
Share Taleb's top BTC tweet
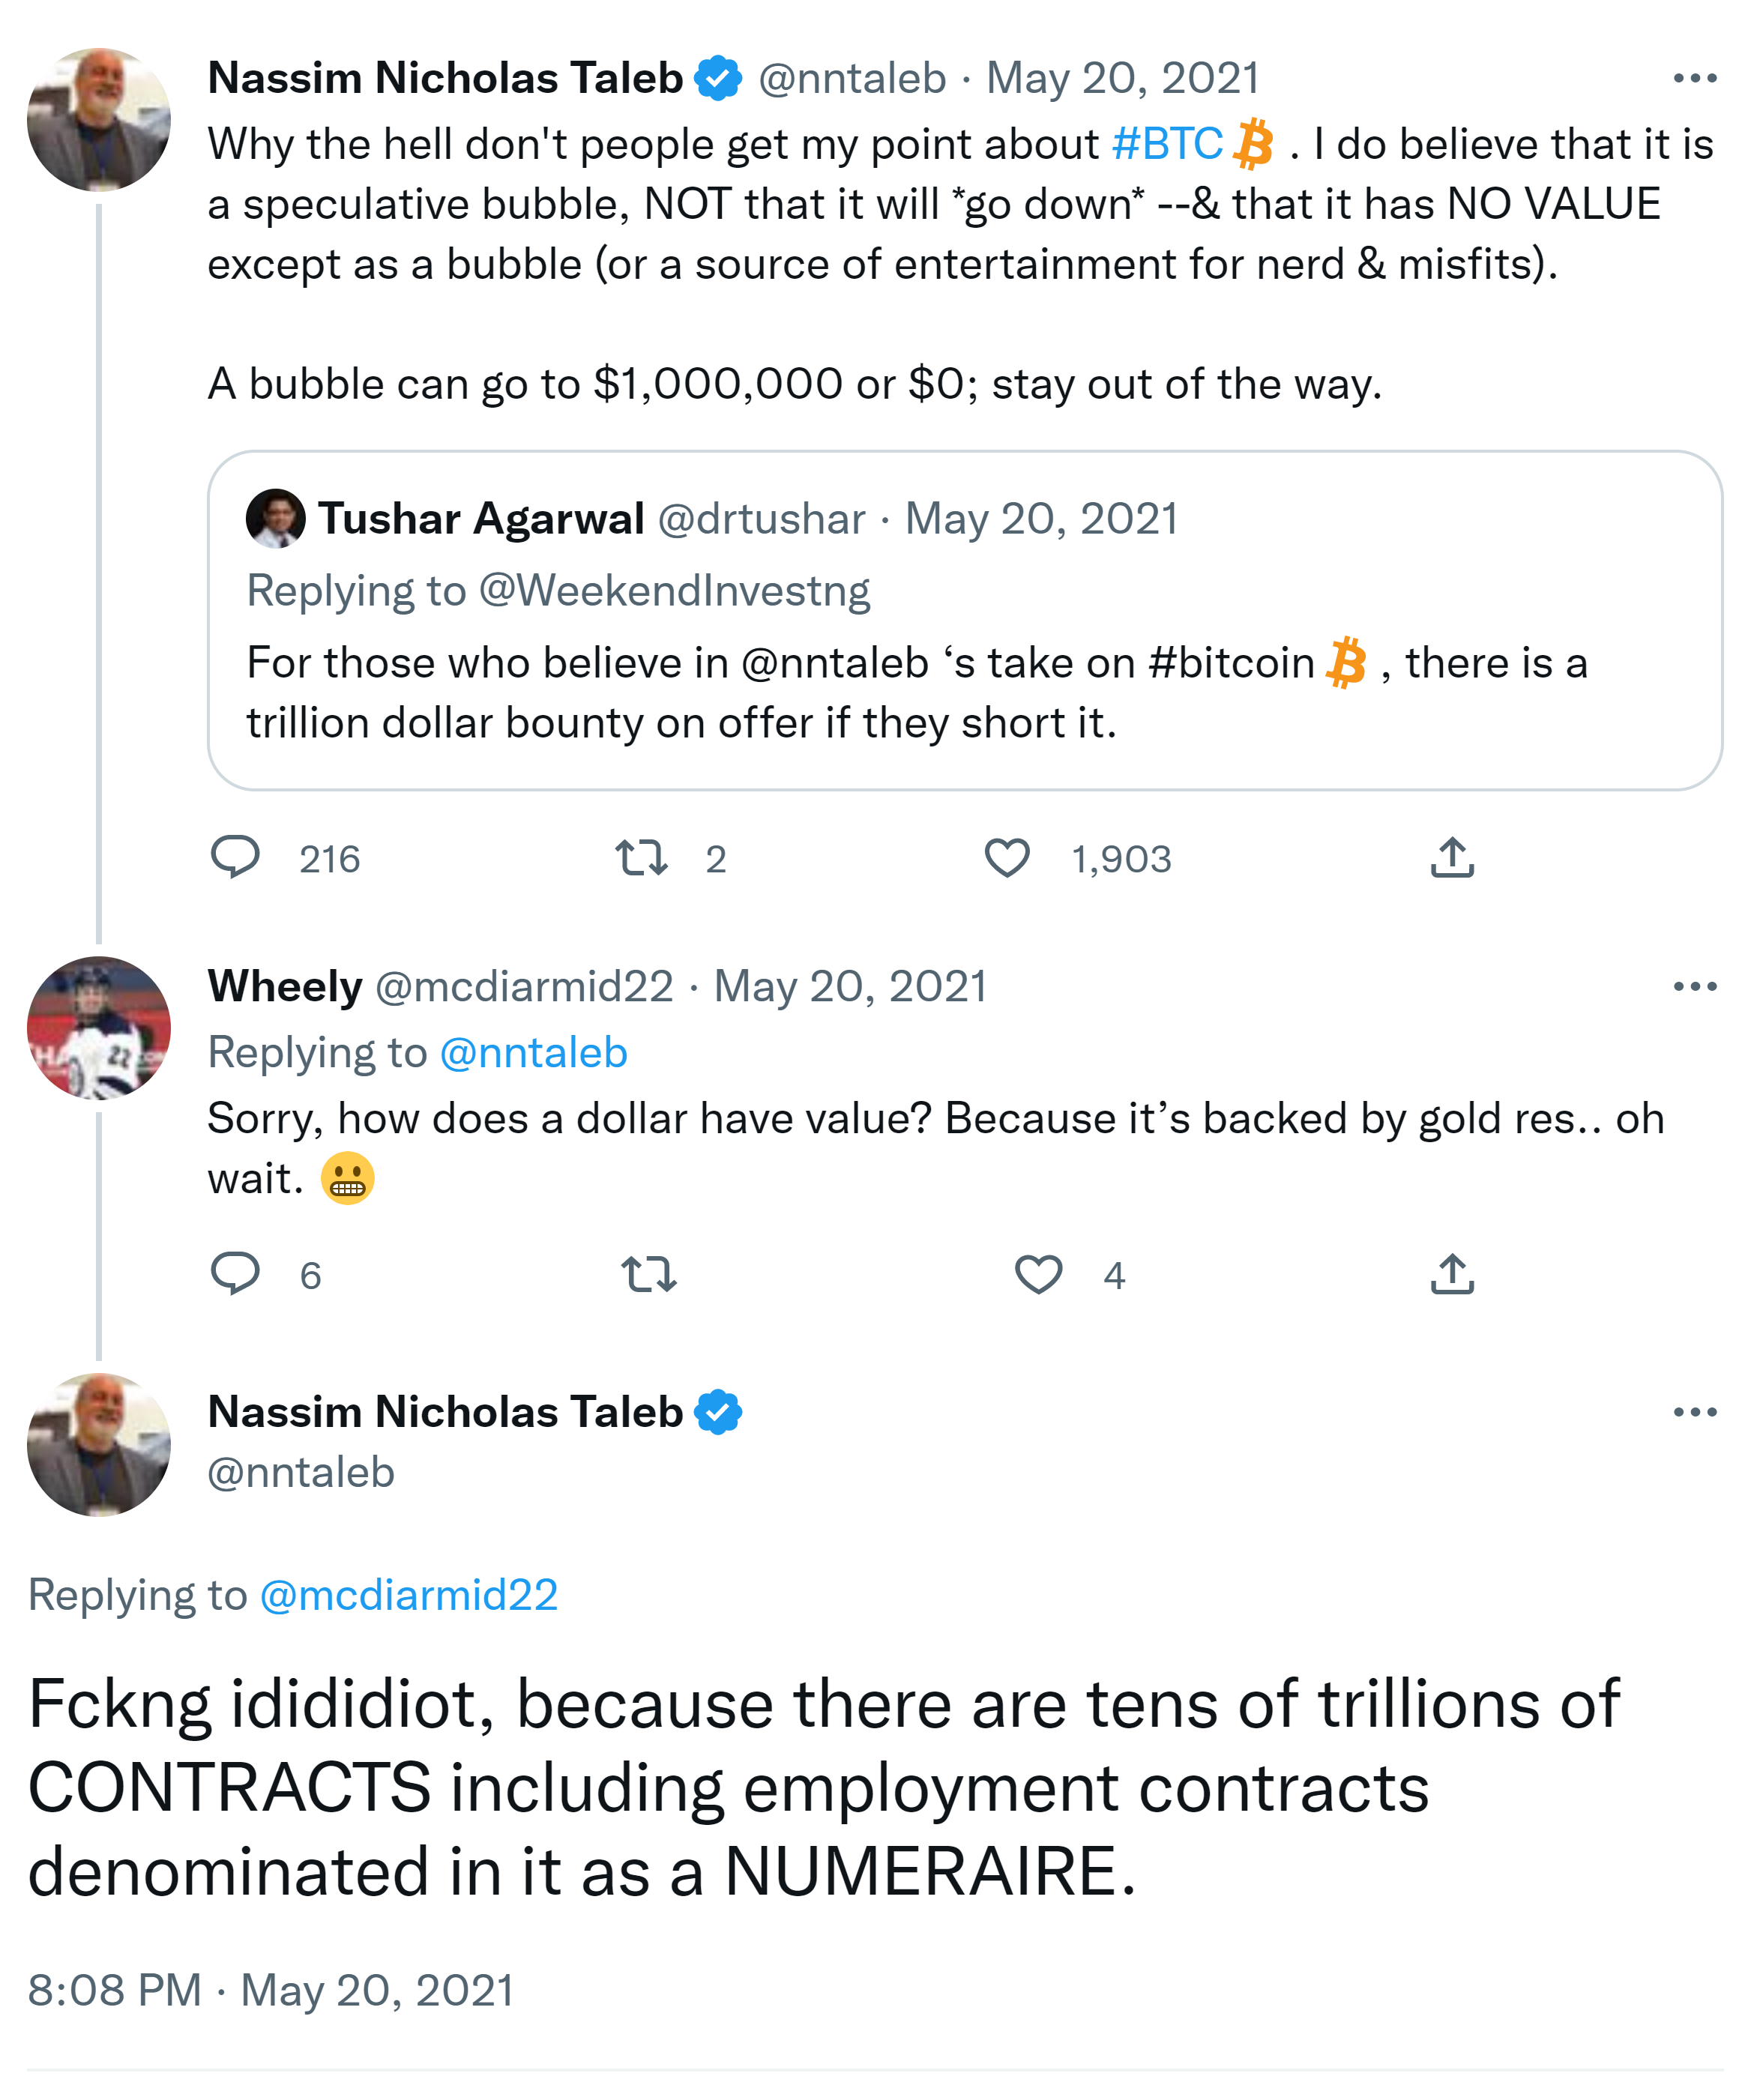coord(1452,857)
